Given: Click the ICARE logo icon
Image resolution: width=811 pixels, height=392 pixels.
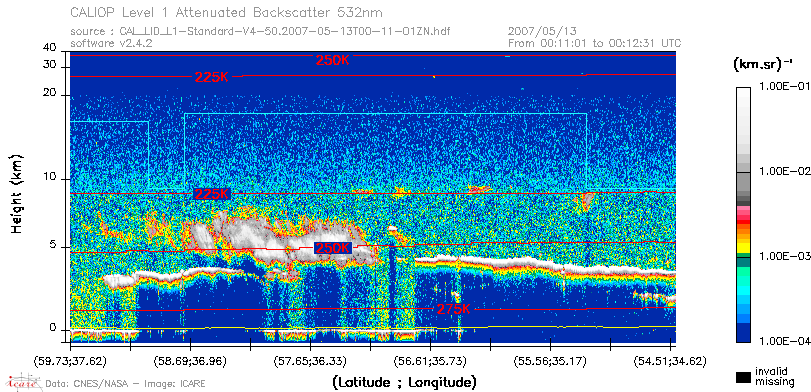Looking at the screenshot, I should coord(23,382).
